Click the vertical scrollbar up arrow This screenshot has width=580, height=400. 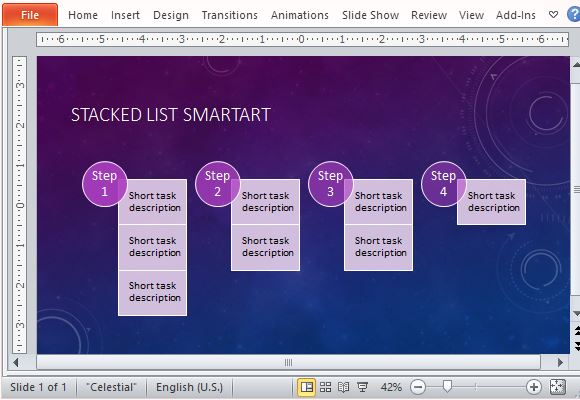coord(576,65)
